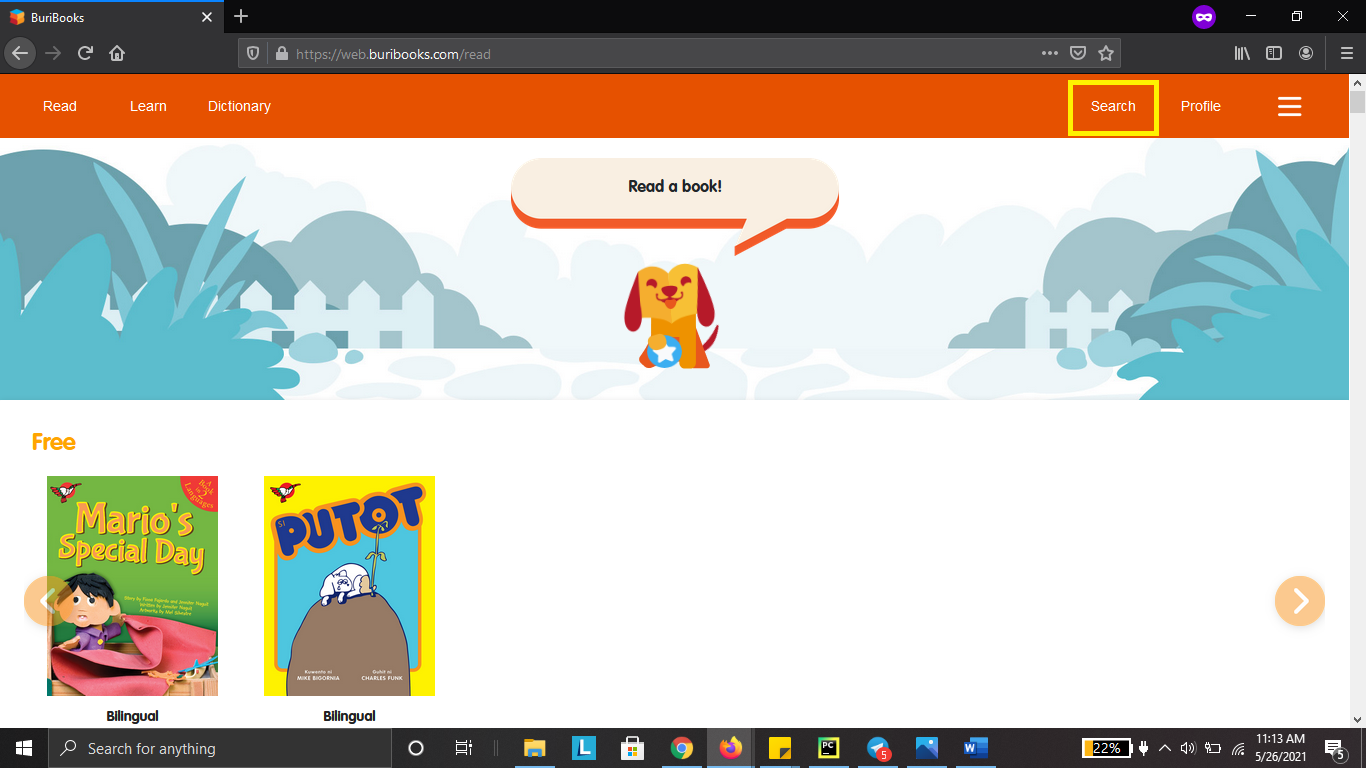Open Cortana from the taskbar

(416, 748)
